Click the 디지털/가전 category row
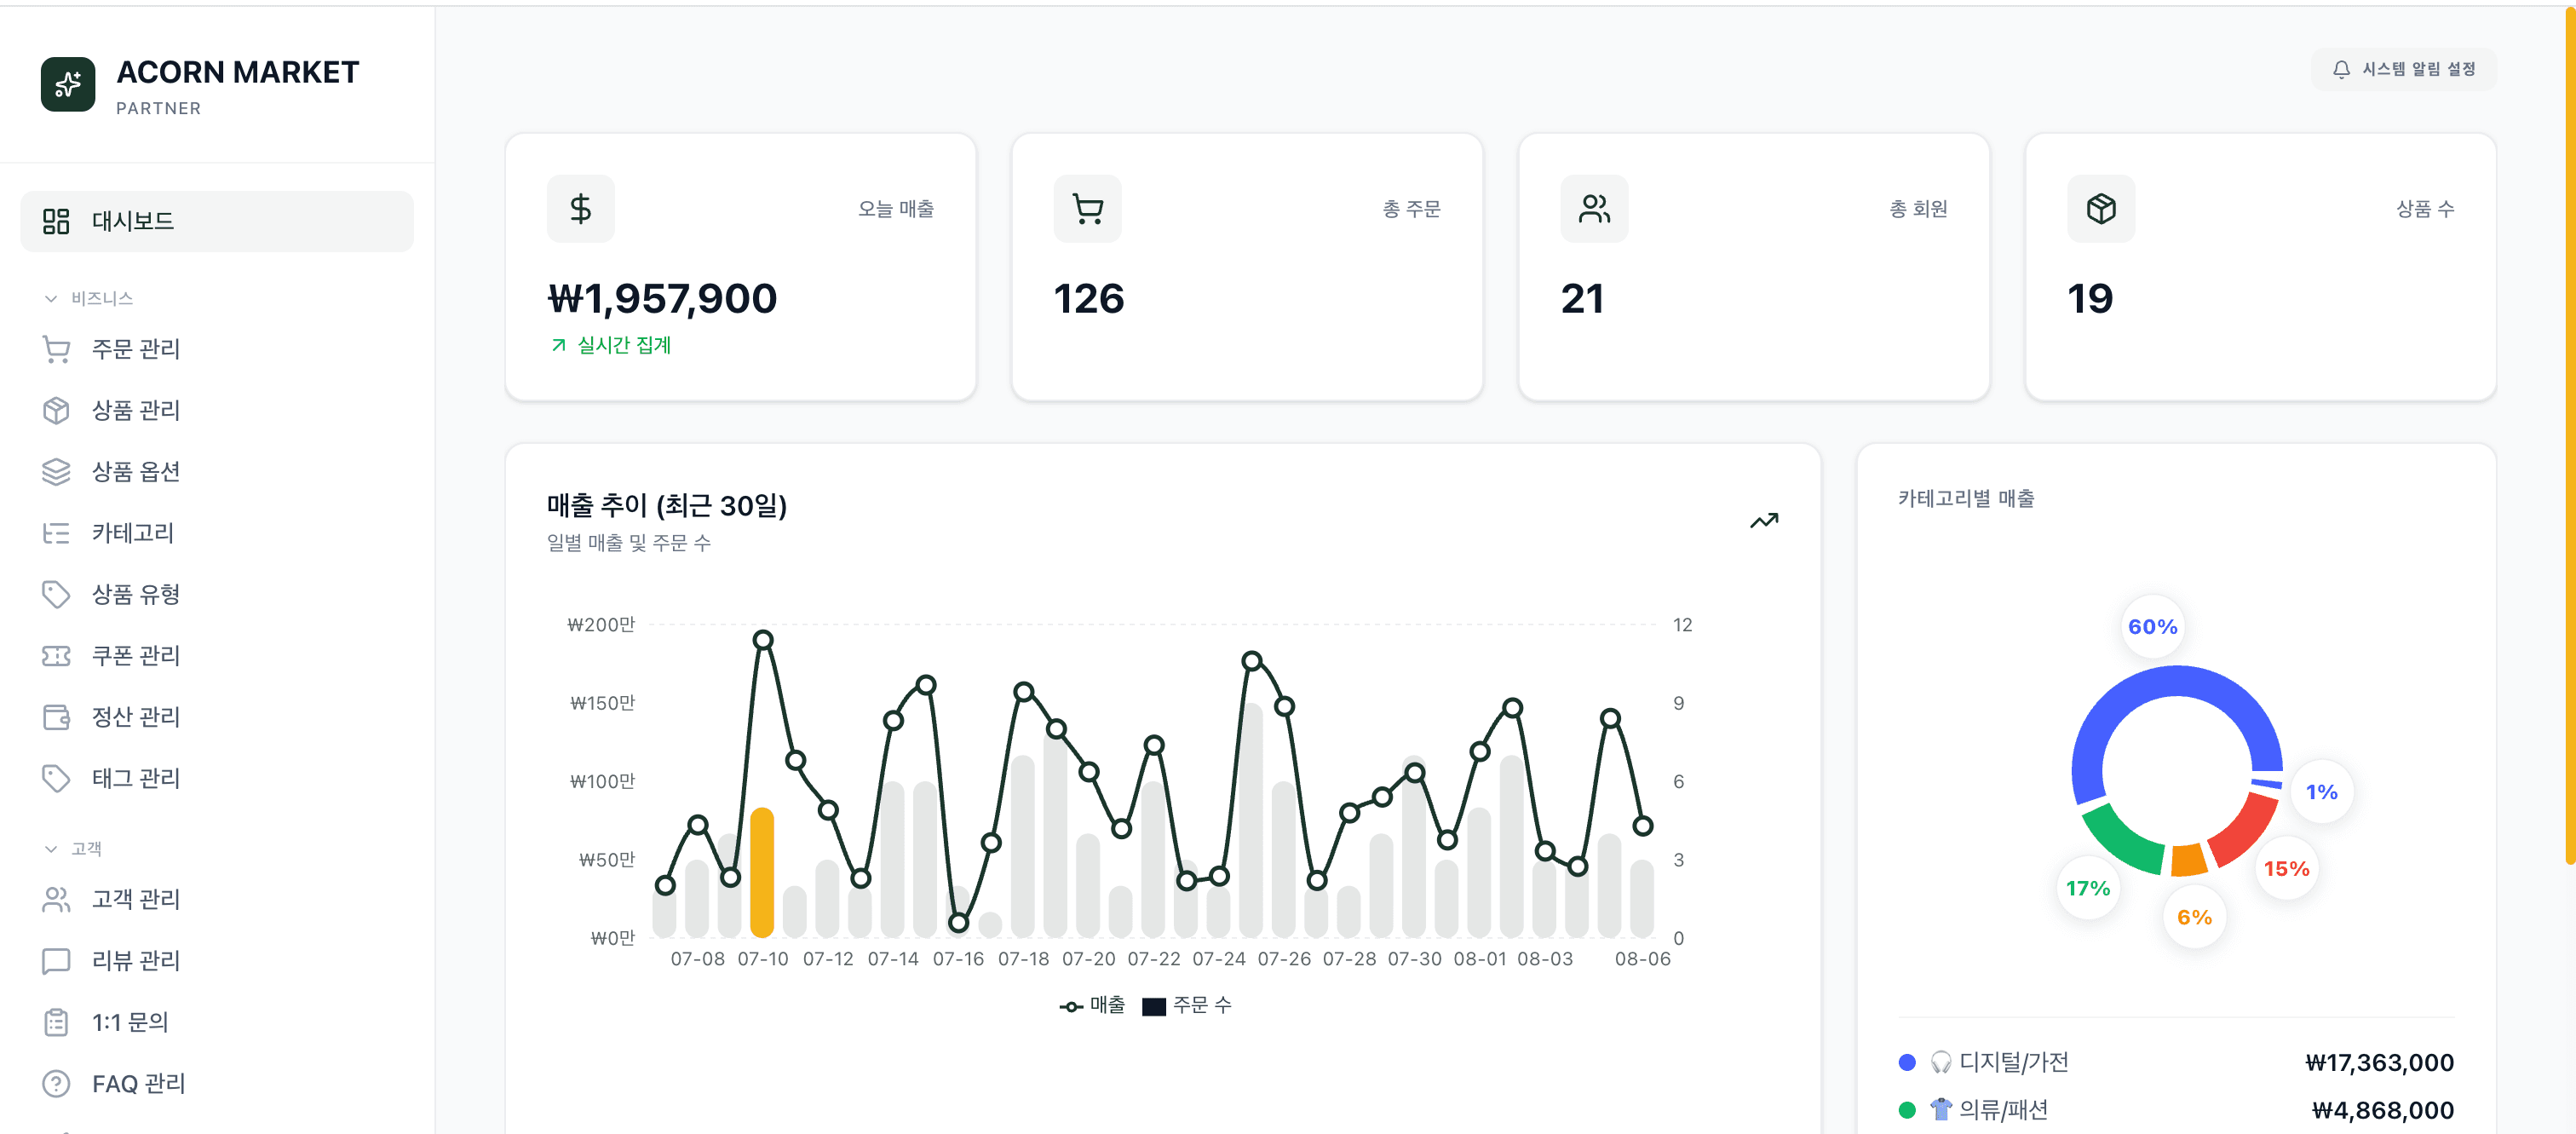Viewport: 2576px width, 1134px height. (x=2176, y=1062)
